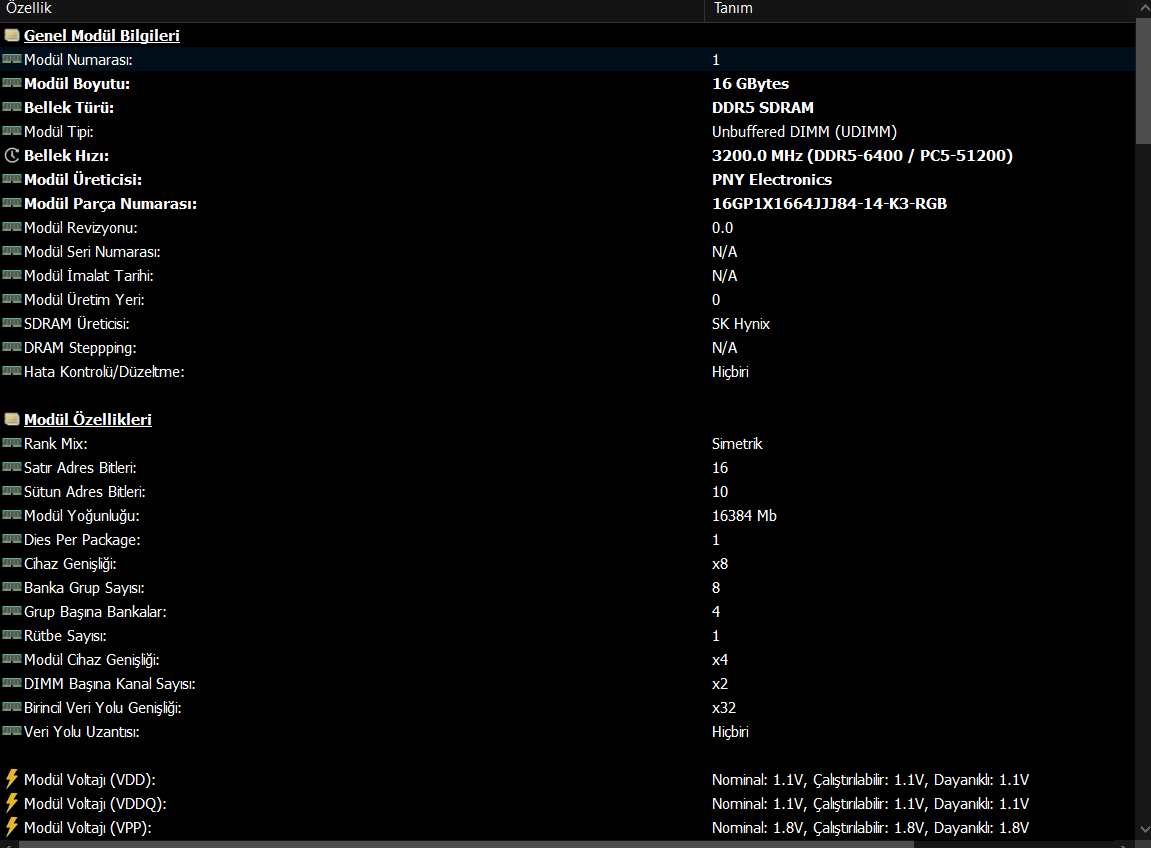Screen dimensions: 1151x848
Task: Click the lightning icon beside Modül Voltajı (VDD)
Action: [12, 778]
